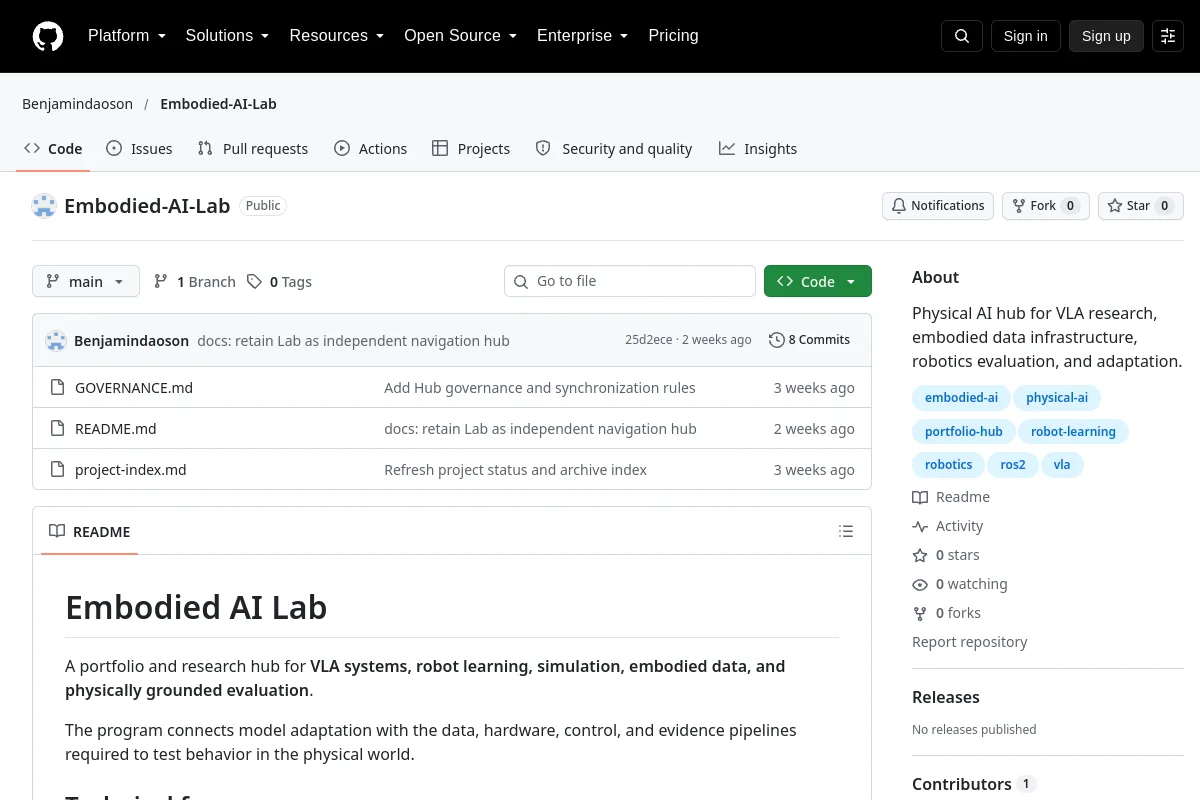The width and height of the screenshot is (1200, 800).
Task: Expand the Solutions menu
Action: tap(228, 36)
